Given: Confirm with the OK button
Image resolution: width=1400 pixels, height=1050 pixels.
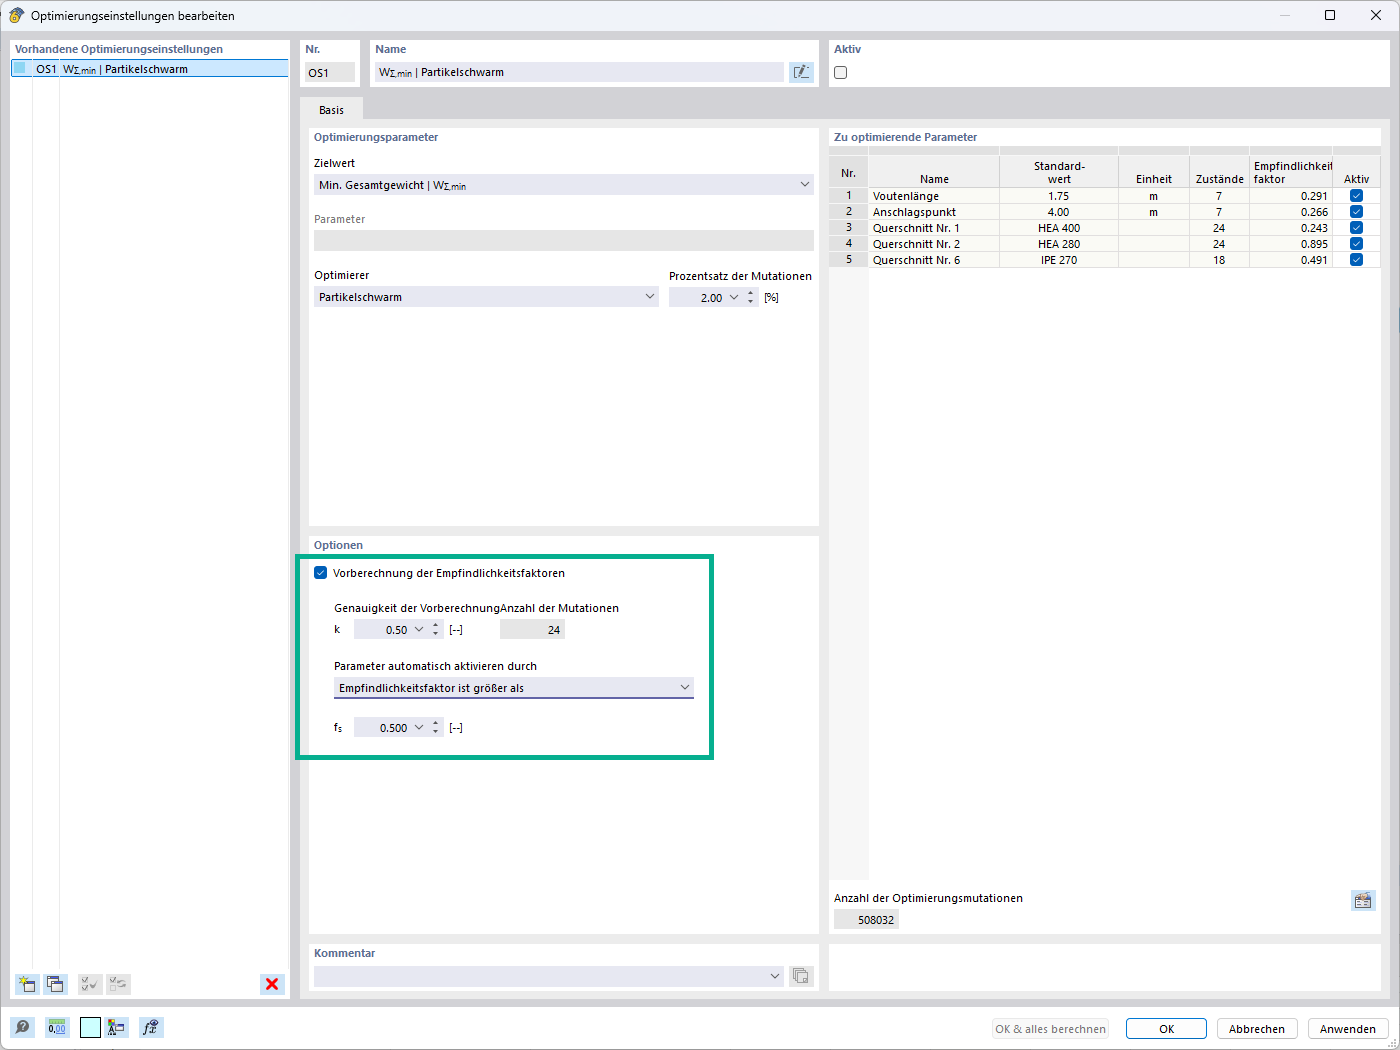Looking at the screenshot, I should (1166, 1028).
